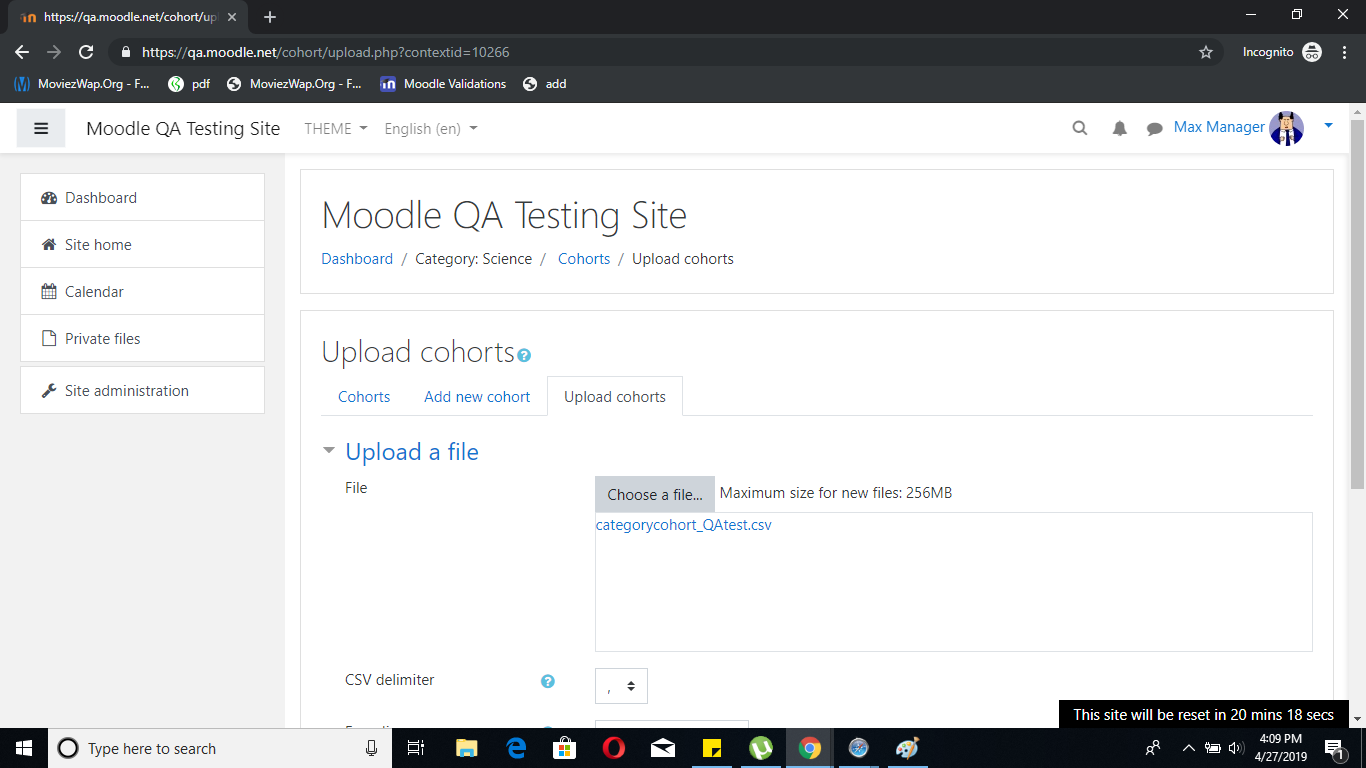
Task: Show hidden tray icons chevron
Action: pyautogui.click(x=1189, y=748)
